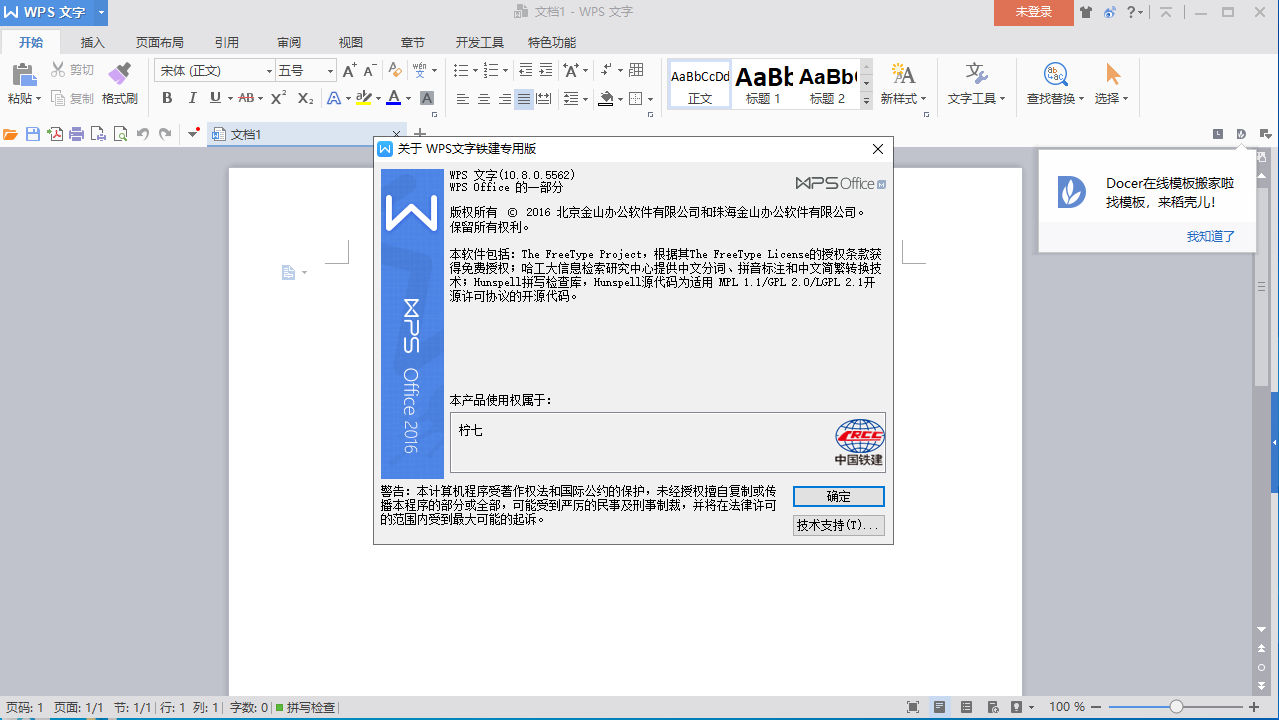Apply subscript X₂ formatting
Screen dimensions: 1279x720
(x=306, y=98)
